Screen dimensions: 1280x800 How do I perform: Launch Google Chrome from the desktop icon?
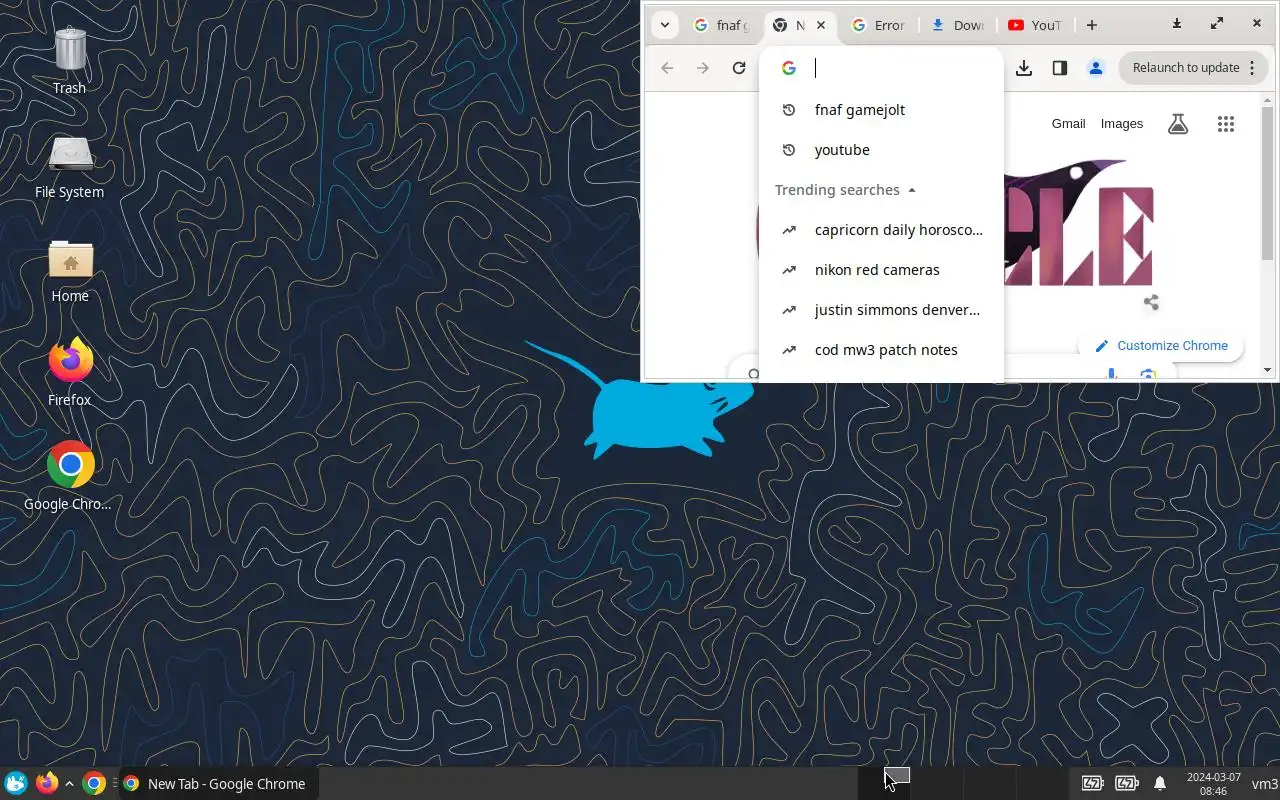(70, 476)
